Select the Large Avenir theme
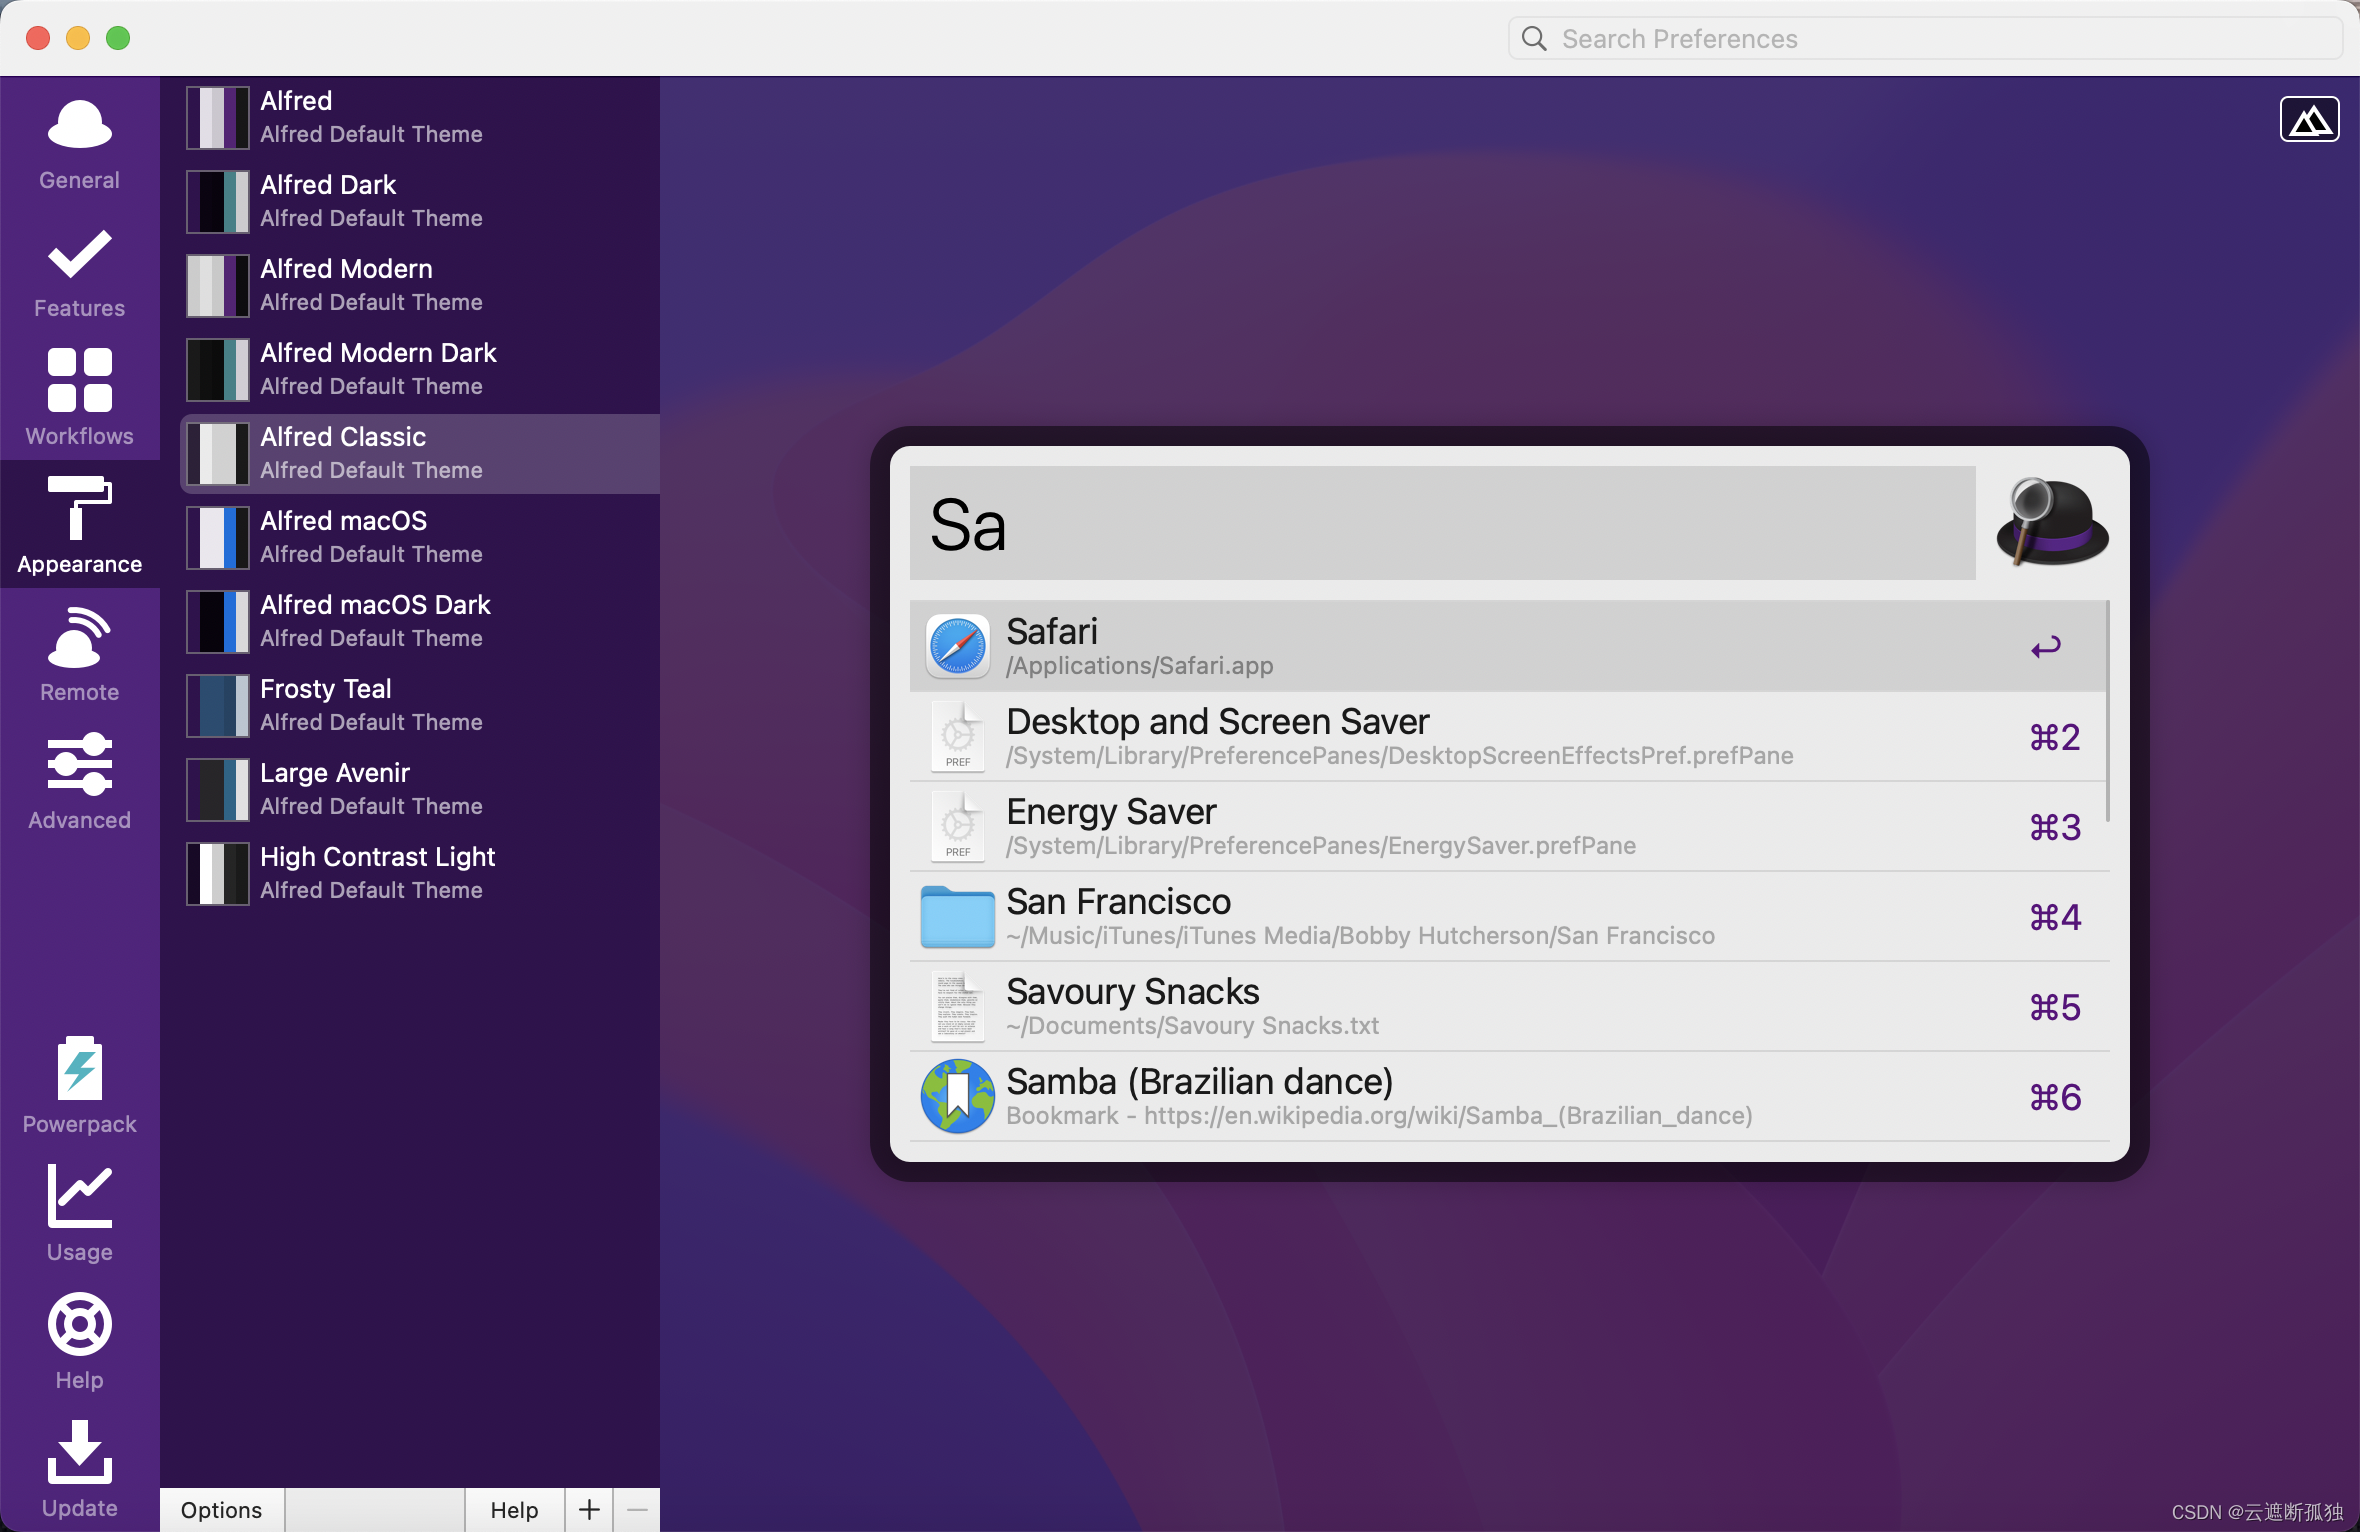Image resolution: width=2360 pixels, height=1532 pixels. click(420, 789)
